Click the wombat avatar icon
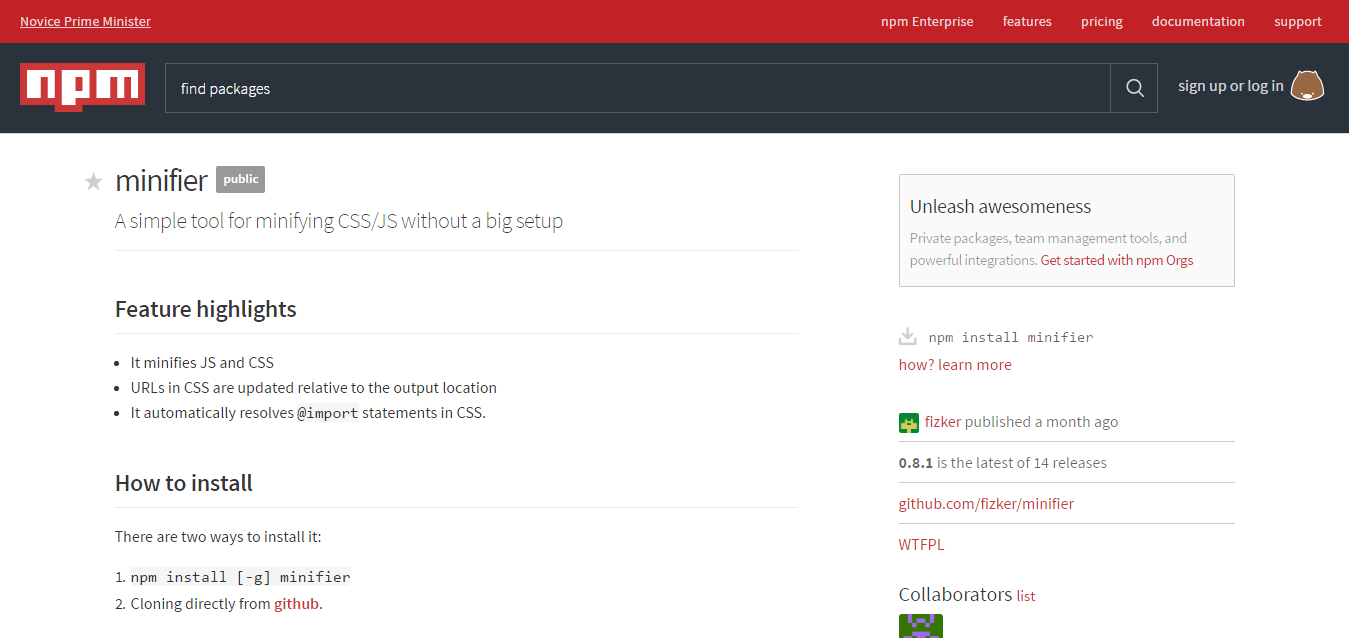The width and height of the screenshot is (1349, 638). click(x=1307, y=86)
